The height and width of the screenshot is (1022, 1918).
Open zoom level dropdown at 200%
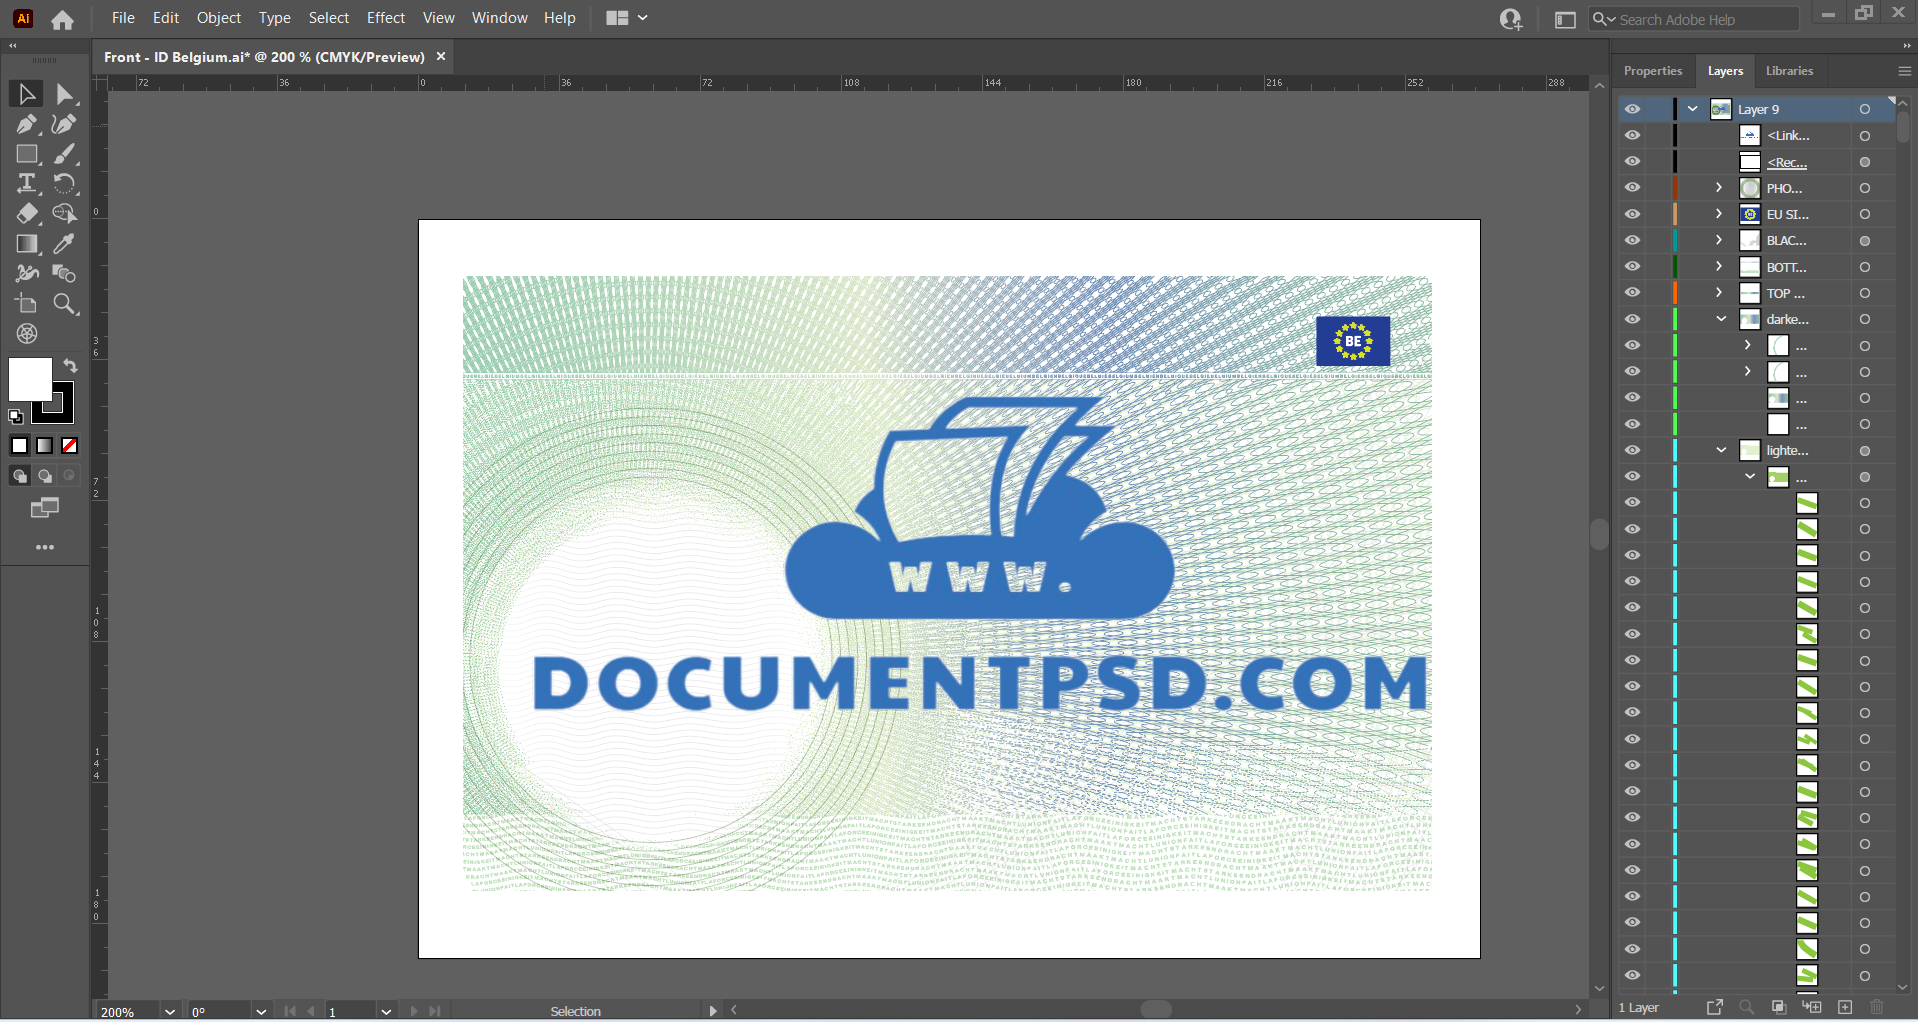(170, 1012)
